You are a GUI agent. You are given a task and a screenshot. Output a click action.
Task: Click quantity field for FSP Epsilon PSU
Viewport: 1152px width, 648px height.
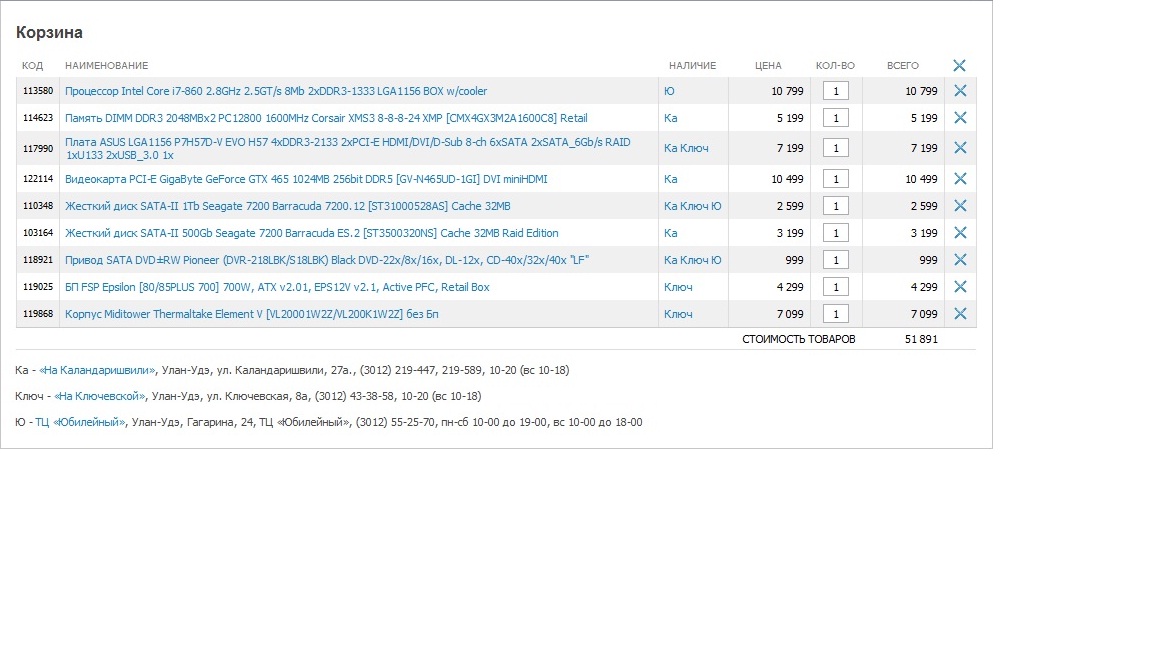(835, 287)
